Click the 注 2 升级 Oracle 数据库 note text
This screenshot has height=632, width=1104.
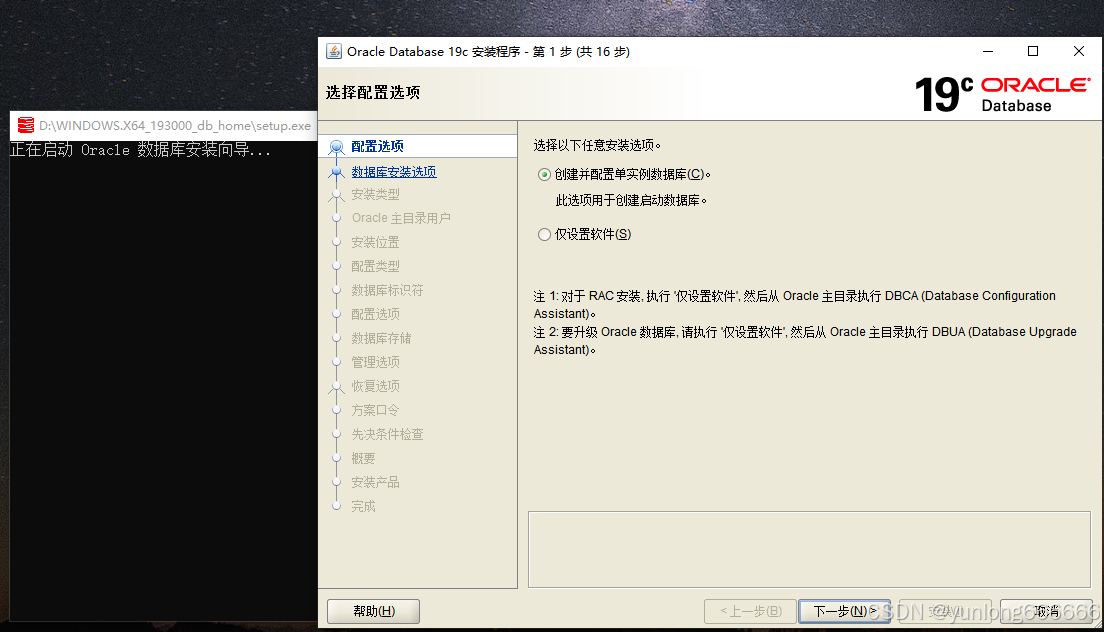coord(805,341)
